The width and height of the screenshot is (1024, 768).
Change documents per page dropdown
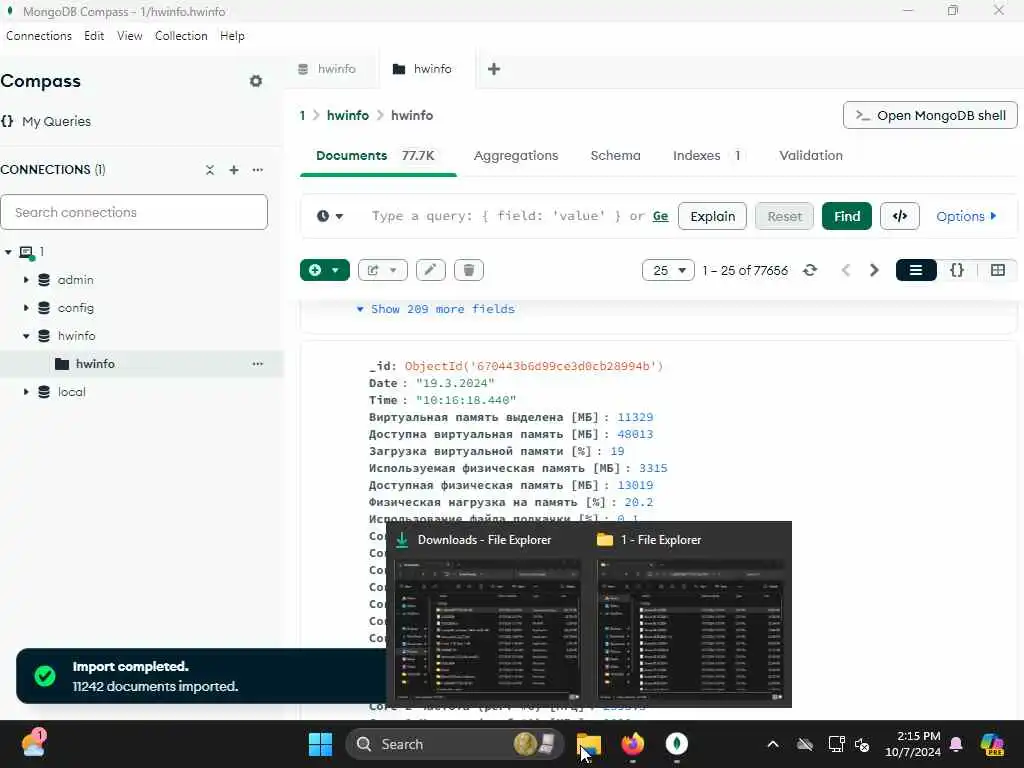(x=667, y=270)
